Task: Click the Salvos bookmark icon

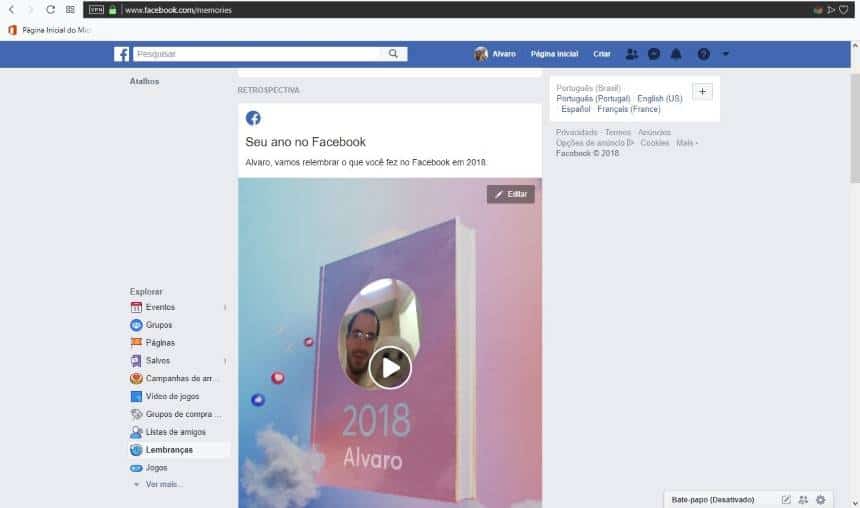Action: (x=136, y=360)
